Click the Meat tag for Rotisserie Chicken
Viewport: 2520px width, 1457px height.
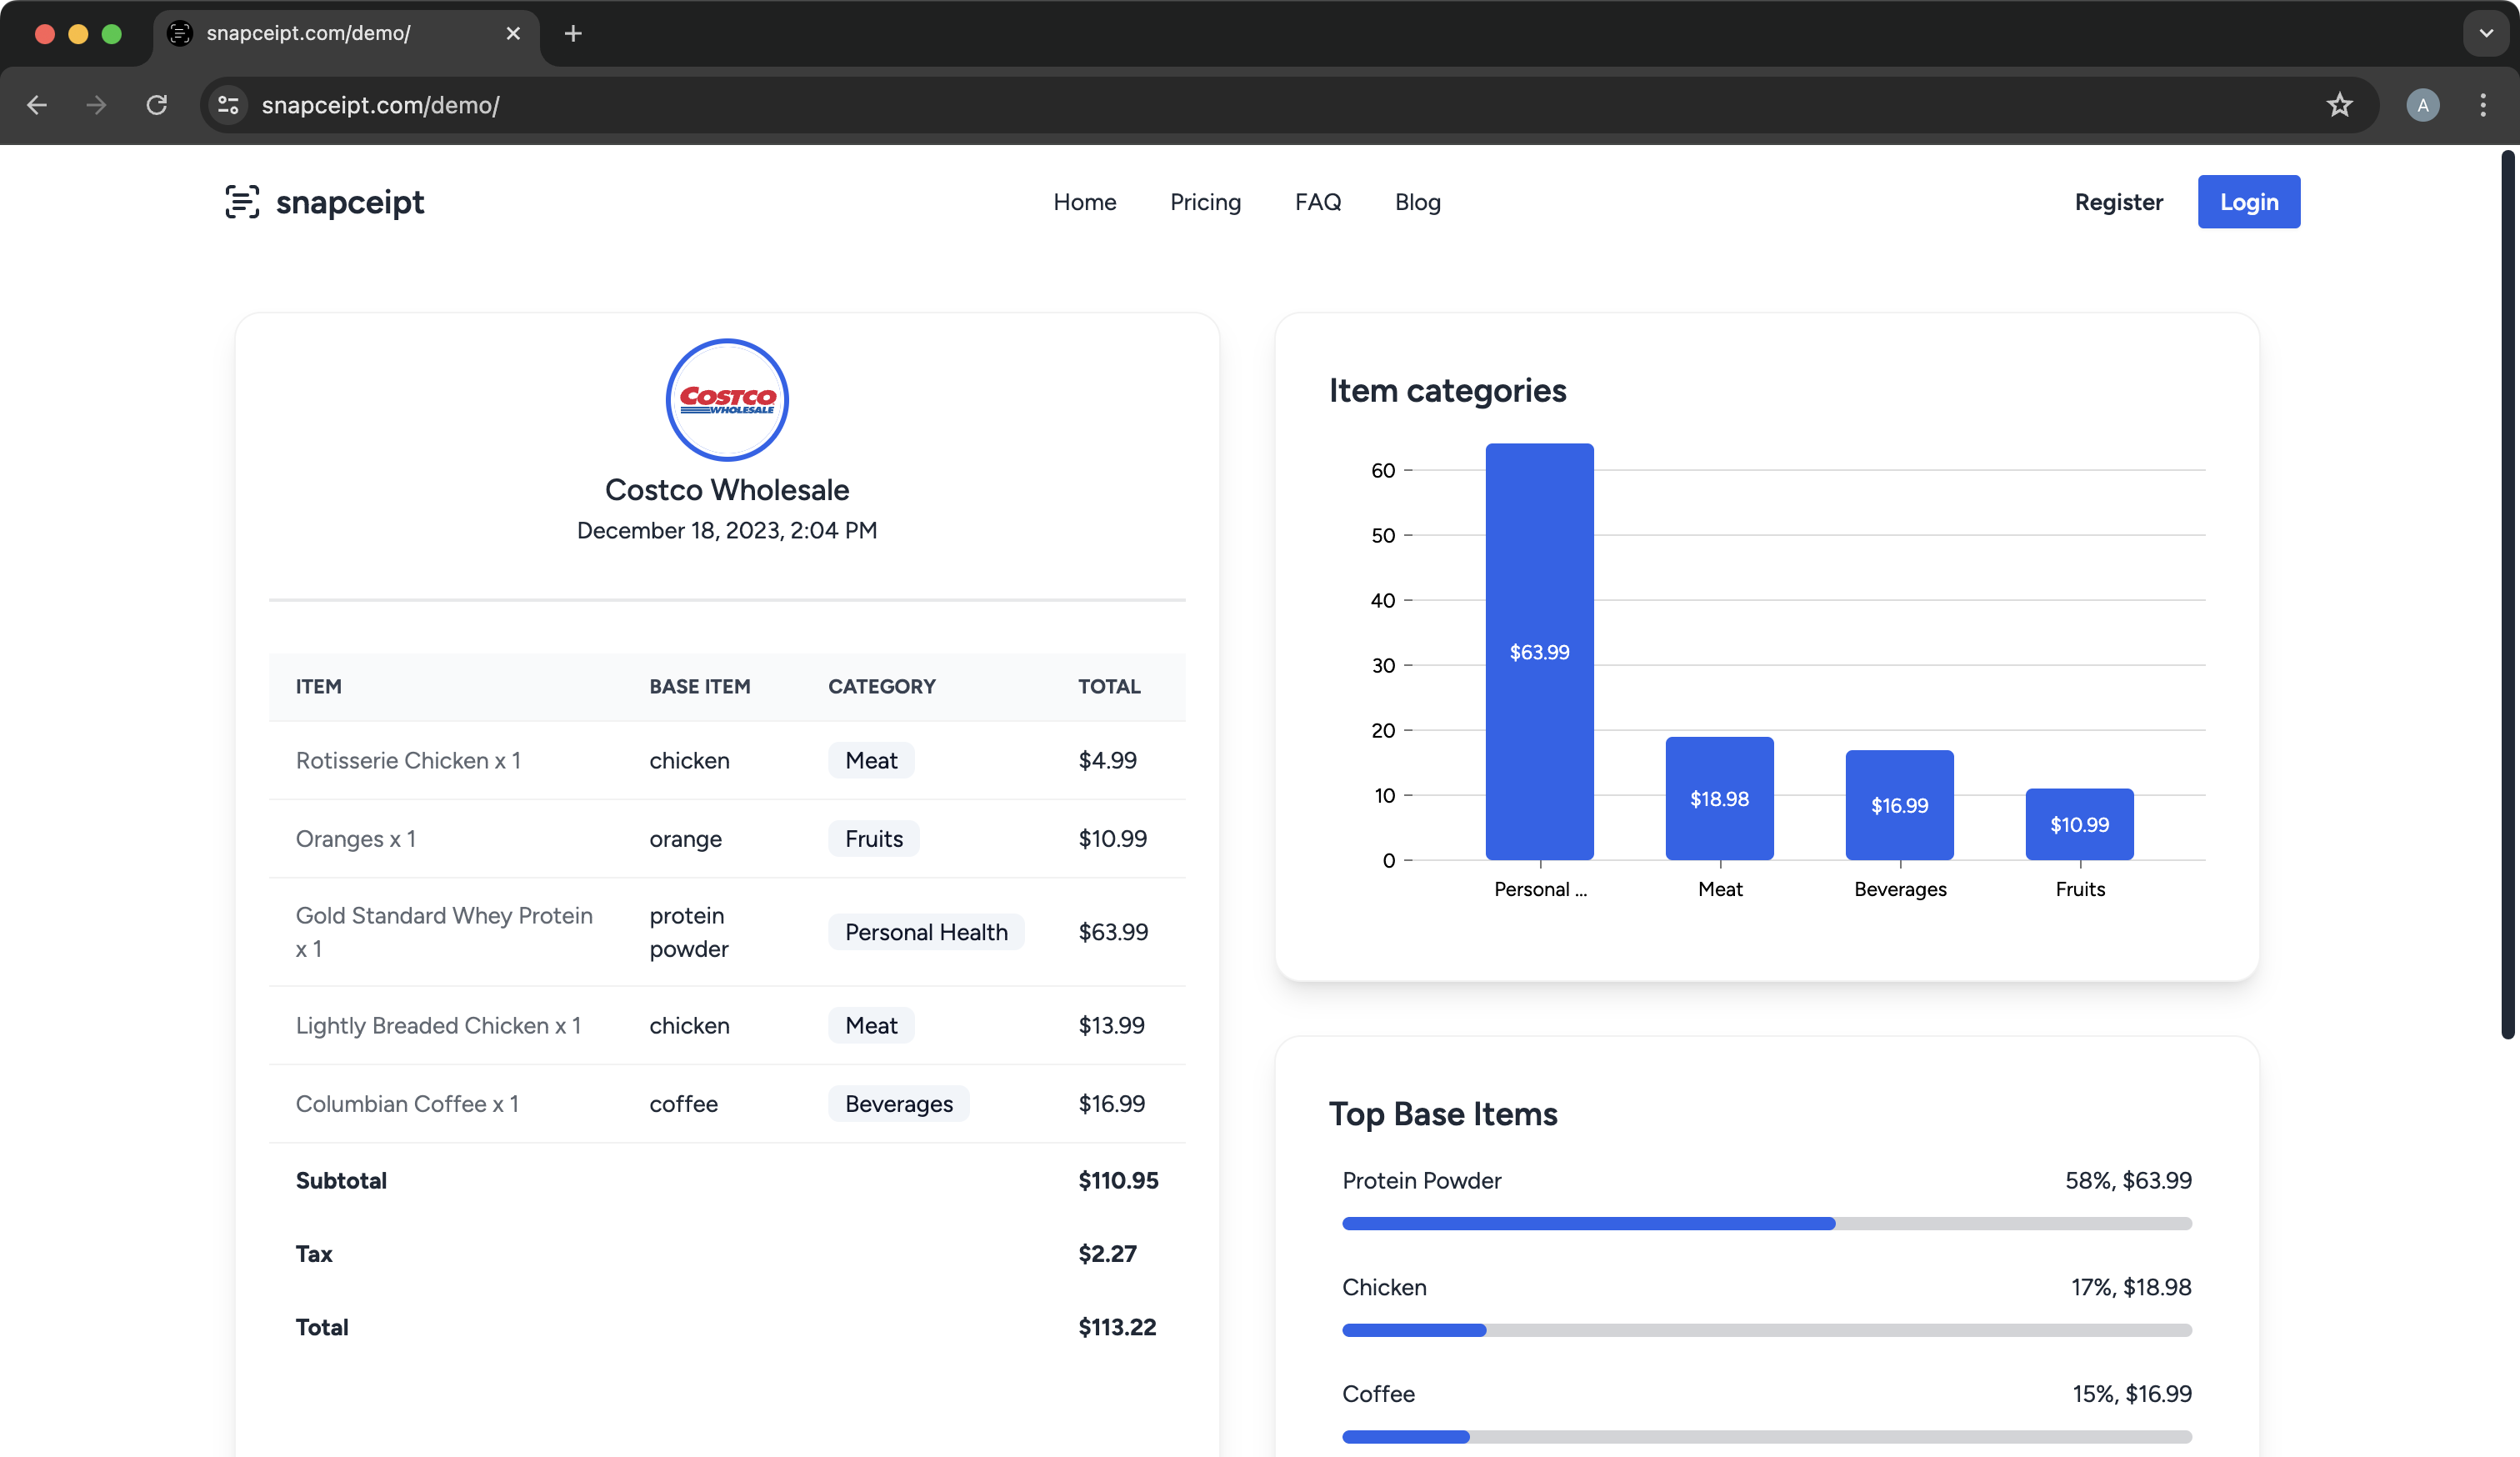click(871, 760)
